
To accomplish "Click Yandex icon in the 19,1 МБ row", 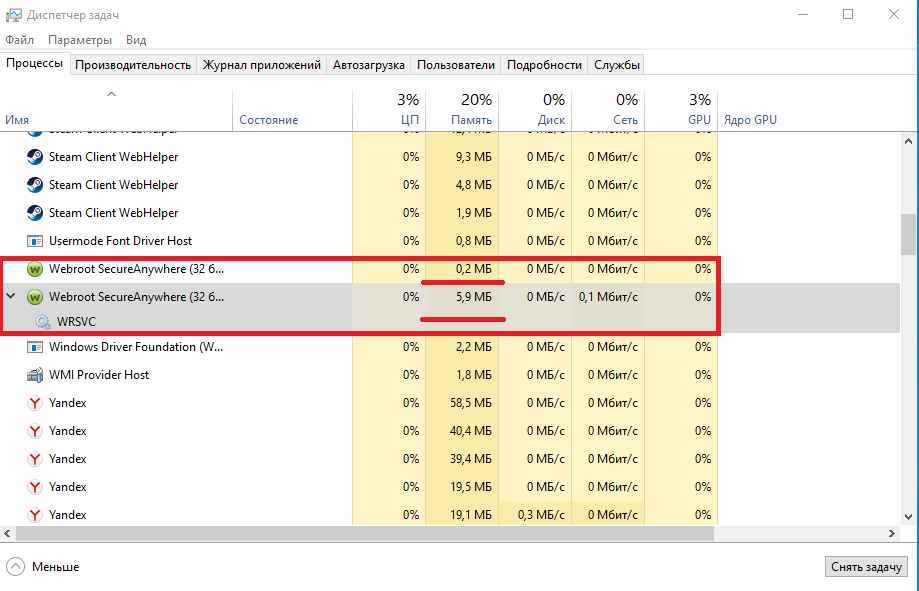I will coord(35,515).
